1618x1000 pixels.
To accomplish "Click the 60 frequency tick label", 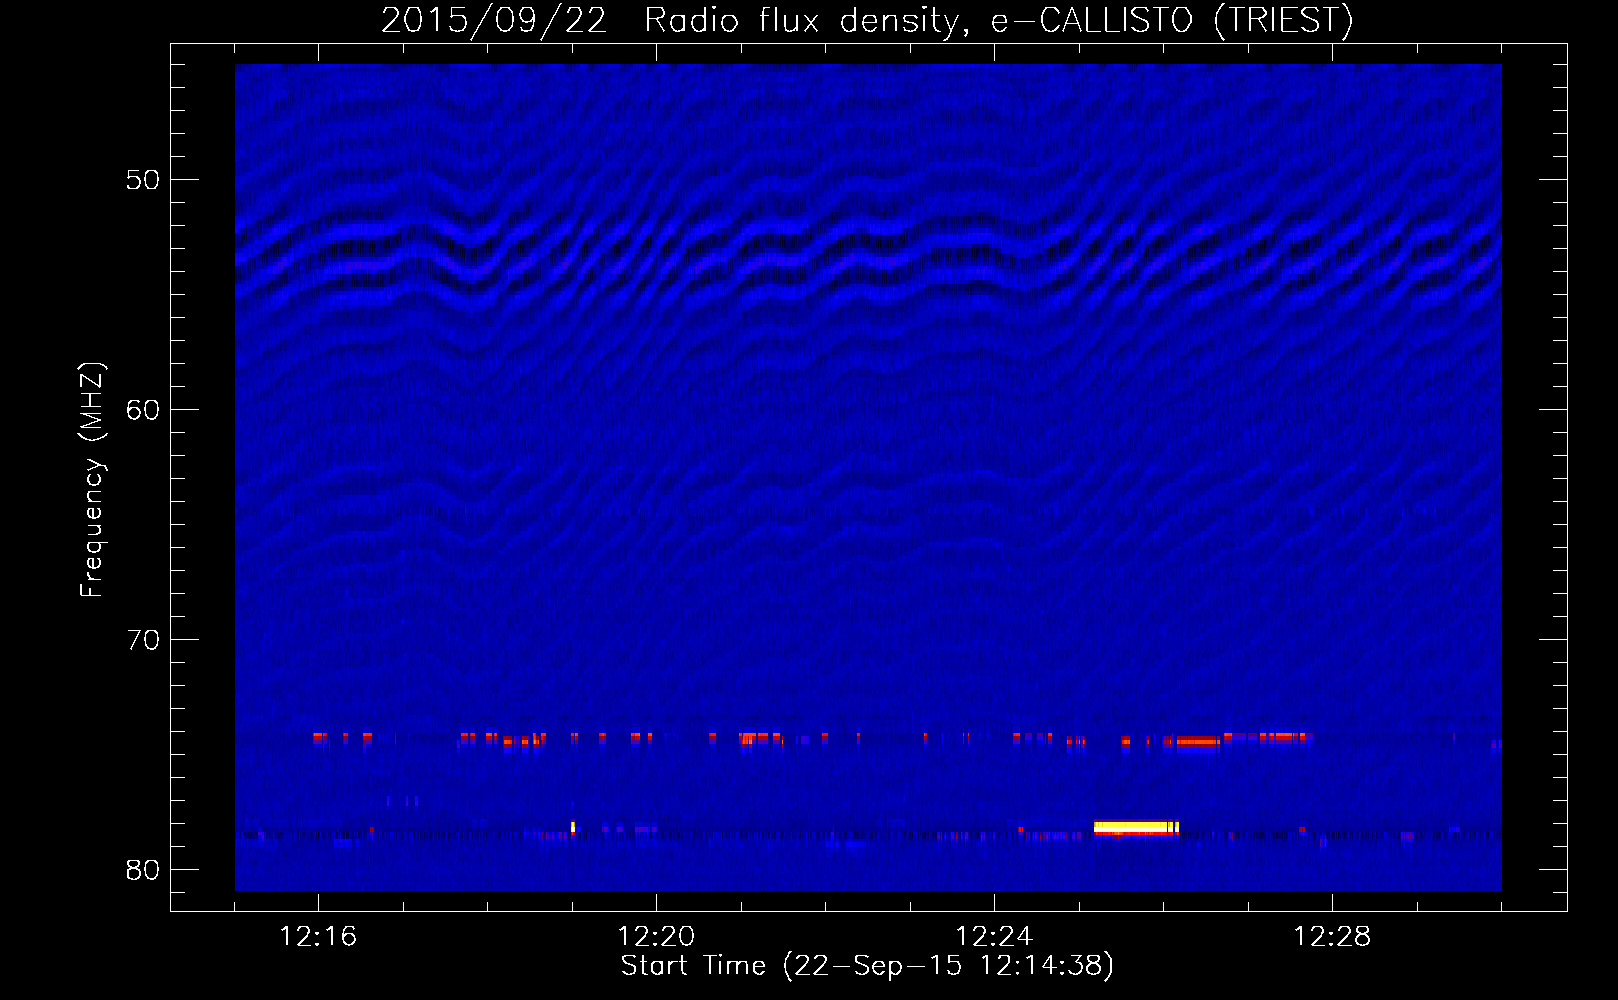I will coord(143,410).
